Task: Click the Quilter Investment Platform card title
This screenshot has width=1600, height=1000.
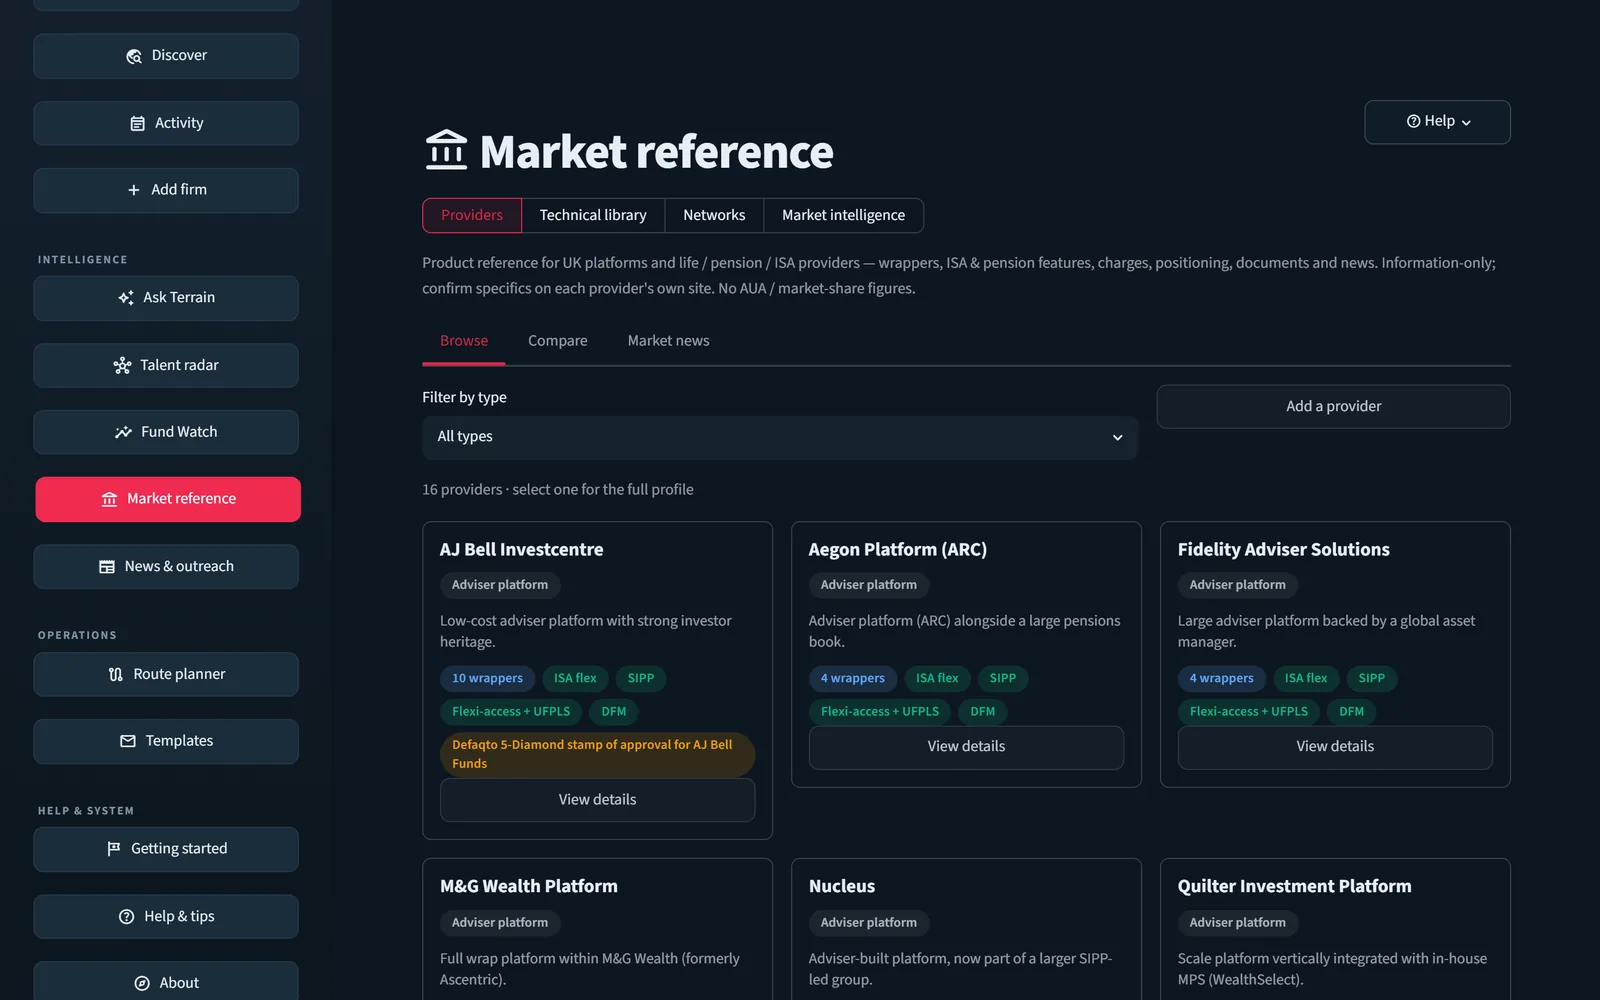Action: point(1295,887)
